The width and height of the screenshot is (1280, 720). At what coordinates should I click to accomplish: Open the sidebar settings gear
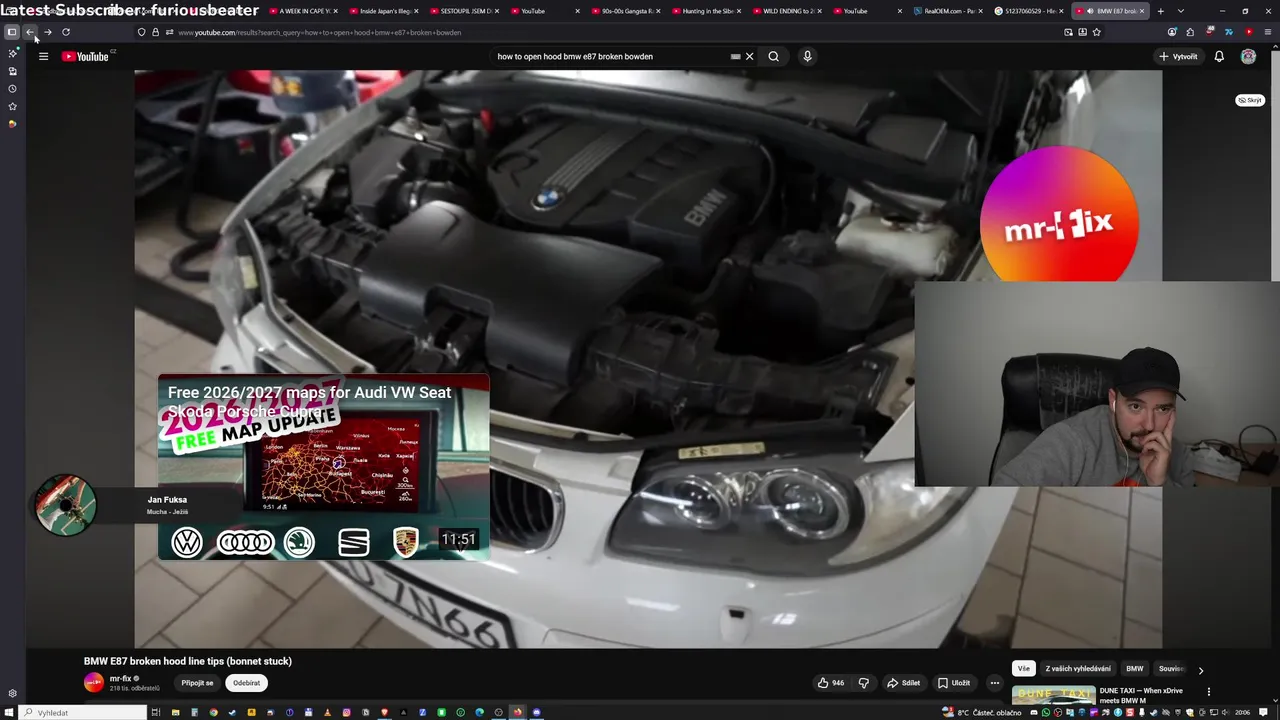pos(12,693)
